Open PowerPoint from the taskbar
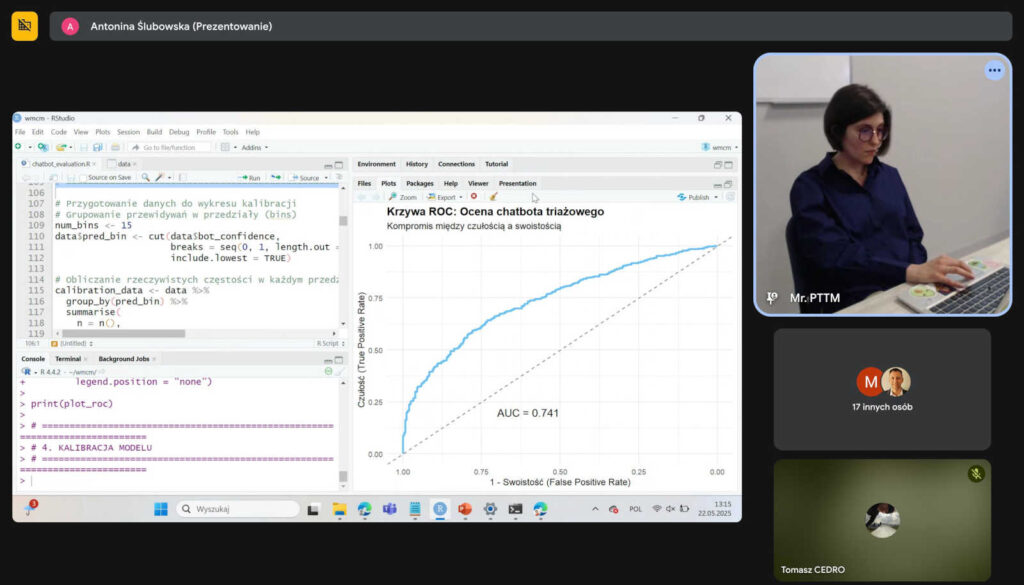 (x=465, y=509)
